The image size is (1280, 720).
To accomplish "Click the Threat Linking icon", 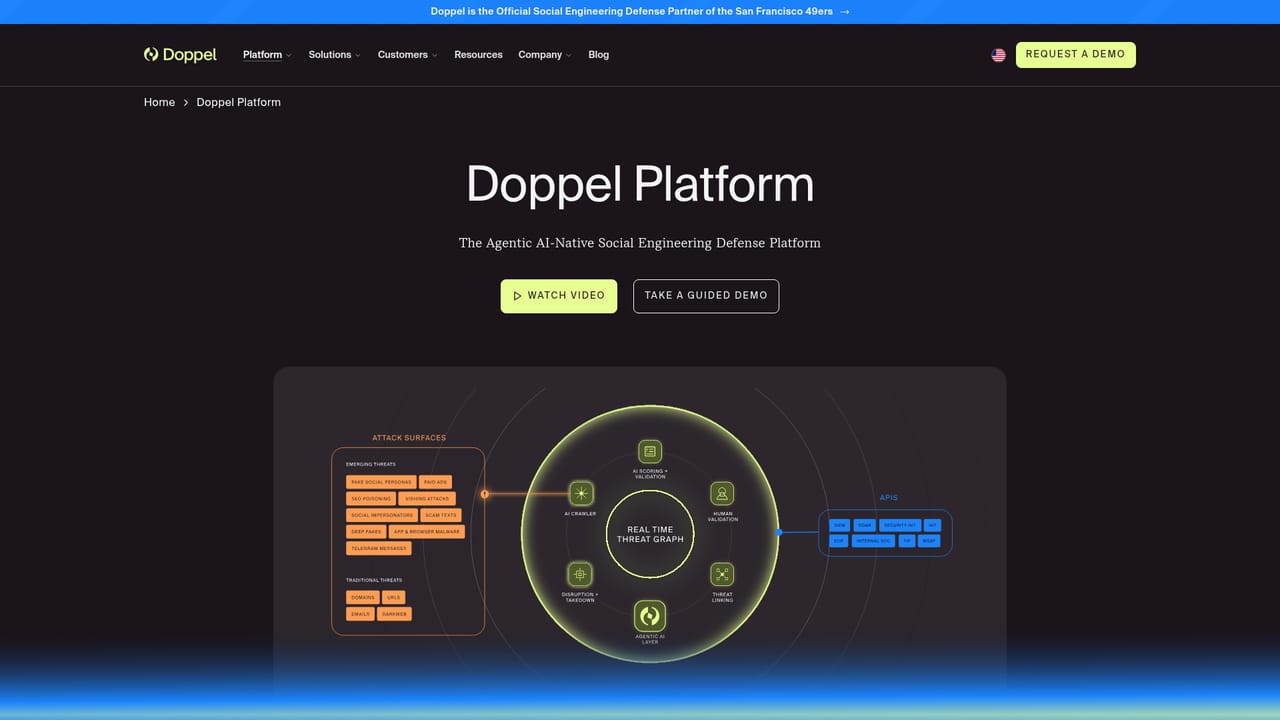I will pos(722,575).
